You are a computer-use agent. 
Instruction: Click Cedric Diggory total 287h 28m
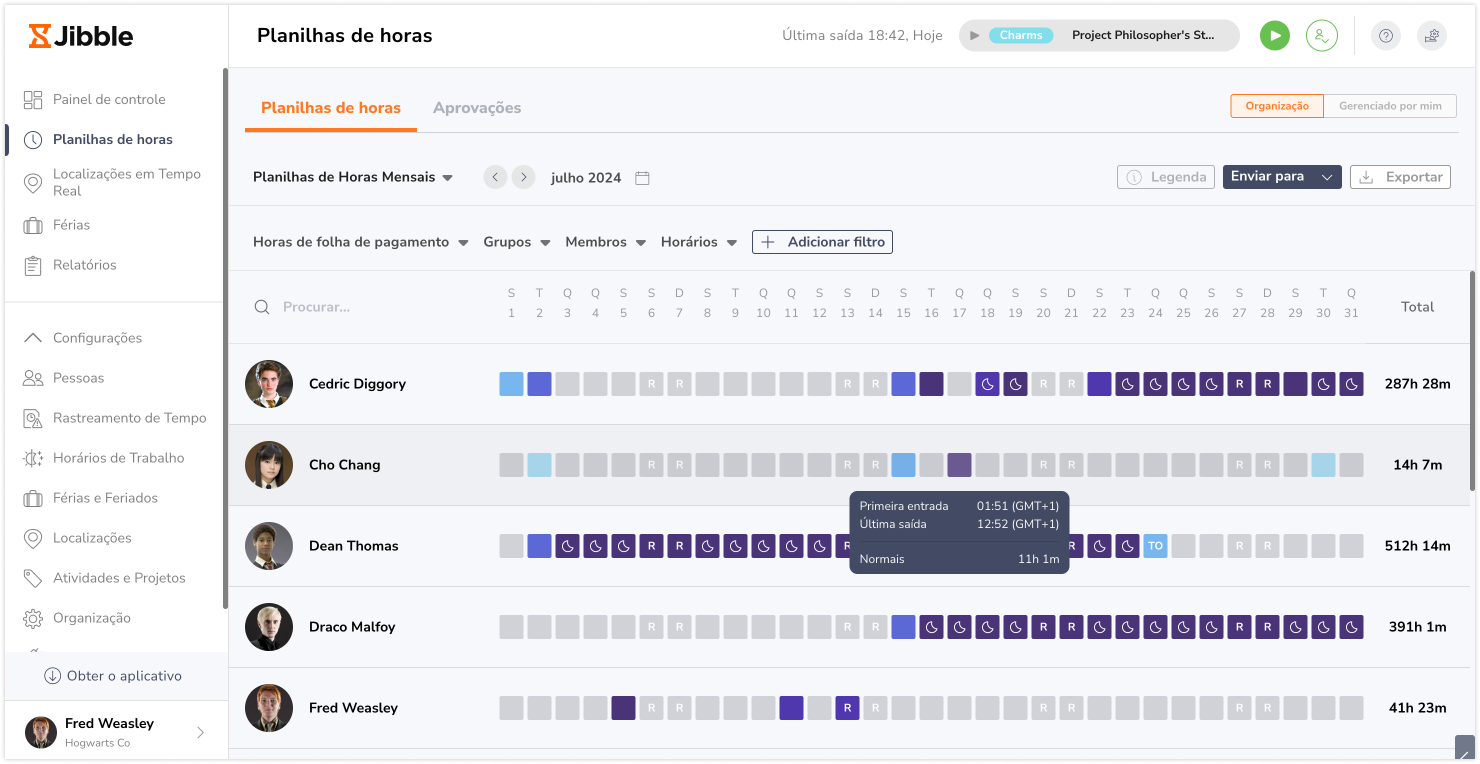(1417, 384)
